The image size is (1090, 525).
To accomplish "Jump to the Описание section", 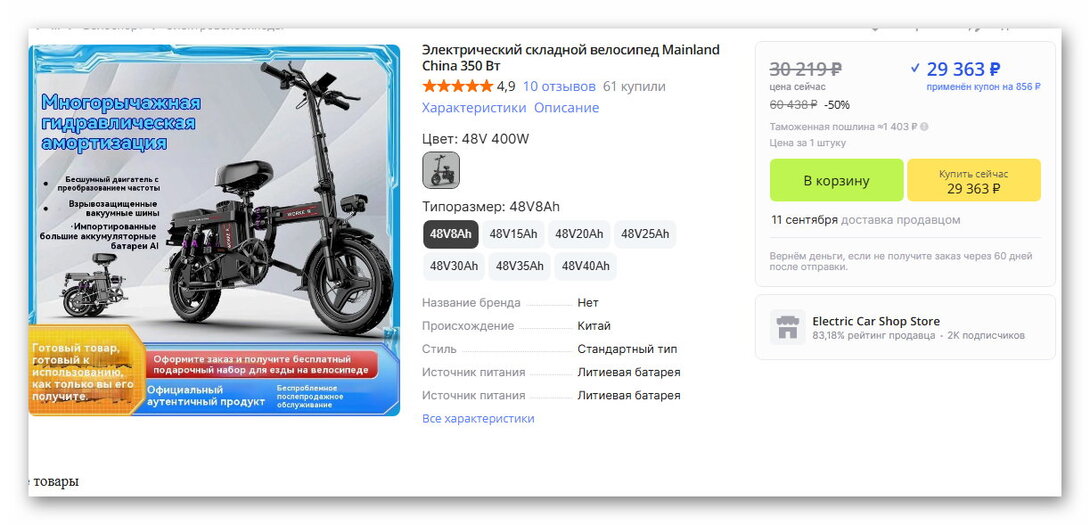I will point(567,108).
